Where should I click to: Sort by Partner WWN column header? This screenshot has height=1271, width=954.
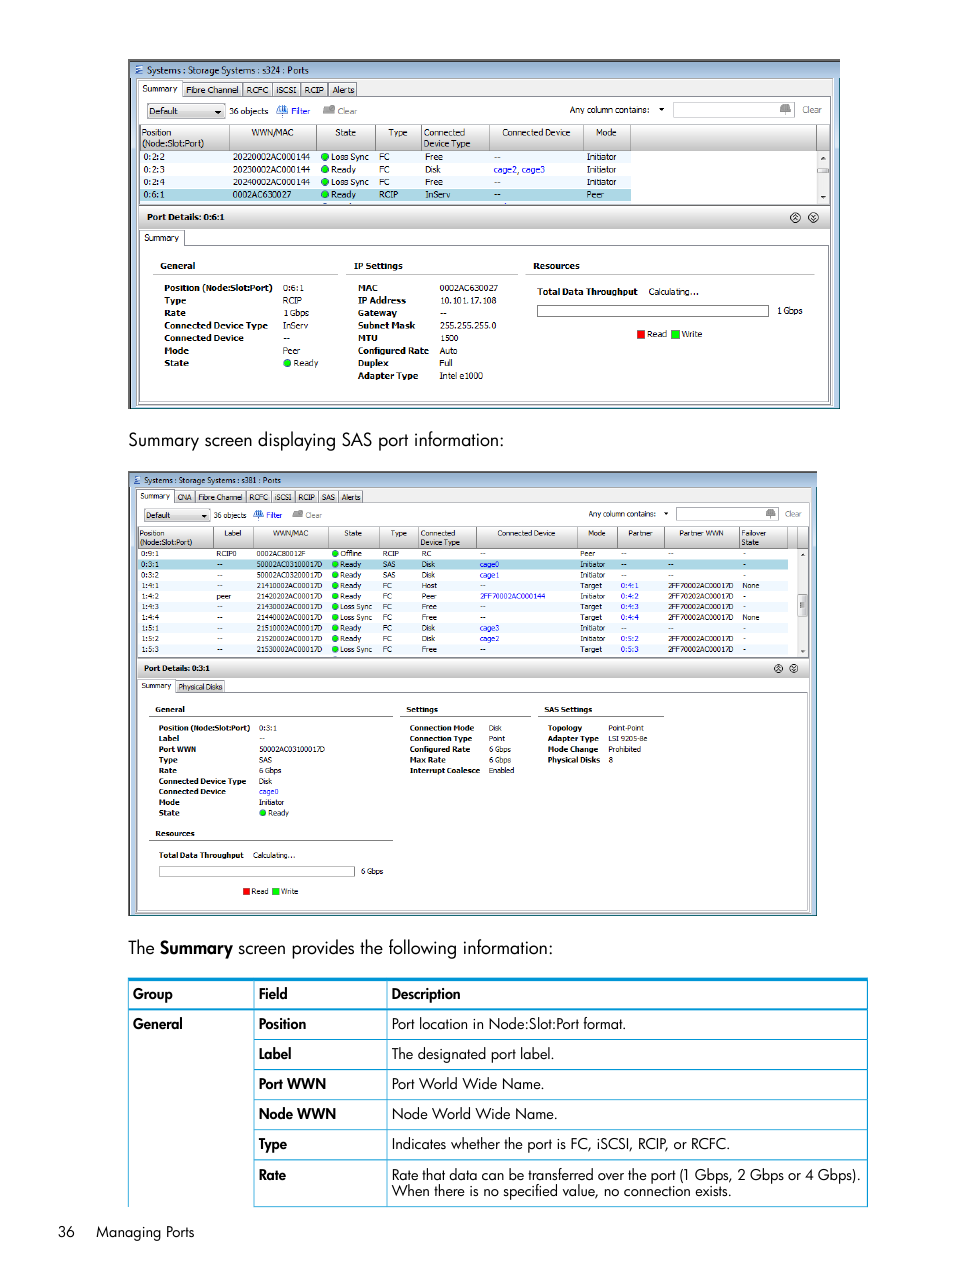[701, 538]
